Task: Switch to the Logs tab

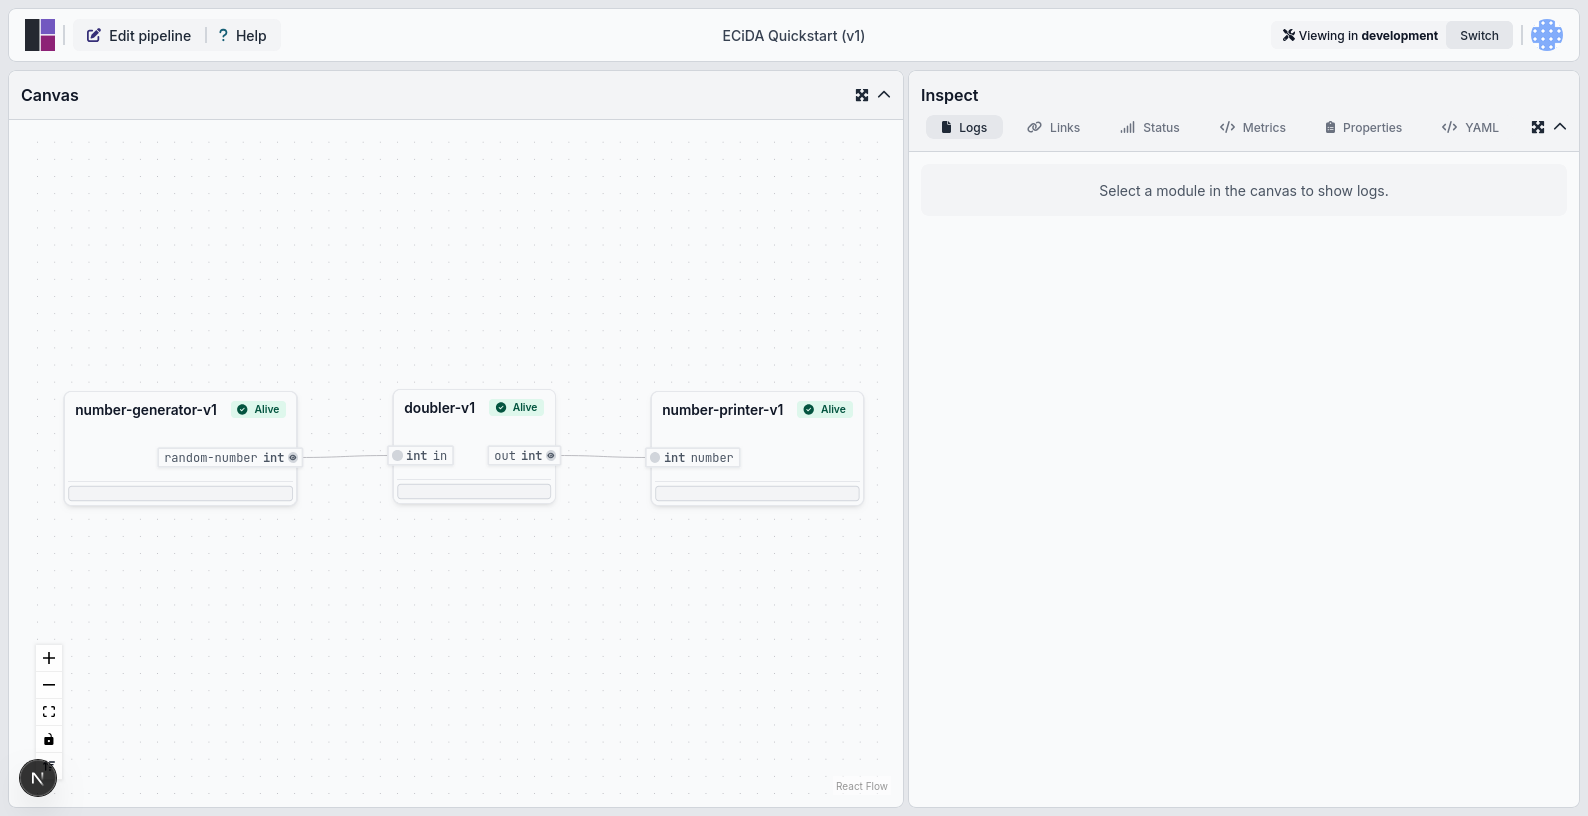Action: coord(964,127)
